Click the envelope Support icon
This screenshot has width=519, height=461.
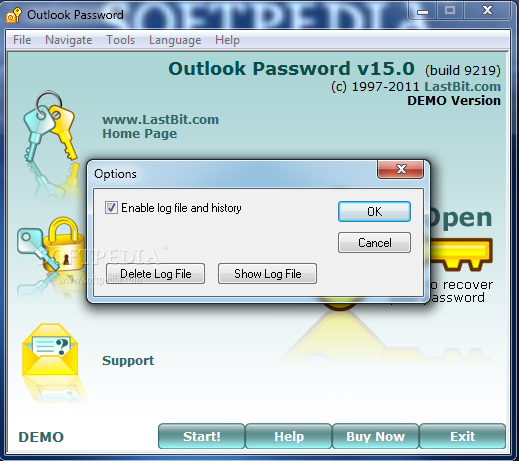[x=50, y=349]
